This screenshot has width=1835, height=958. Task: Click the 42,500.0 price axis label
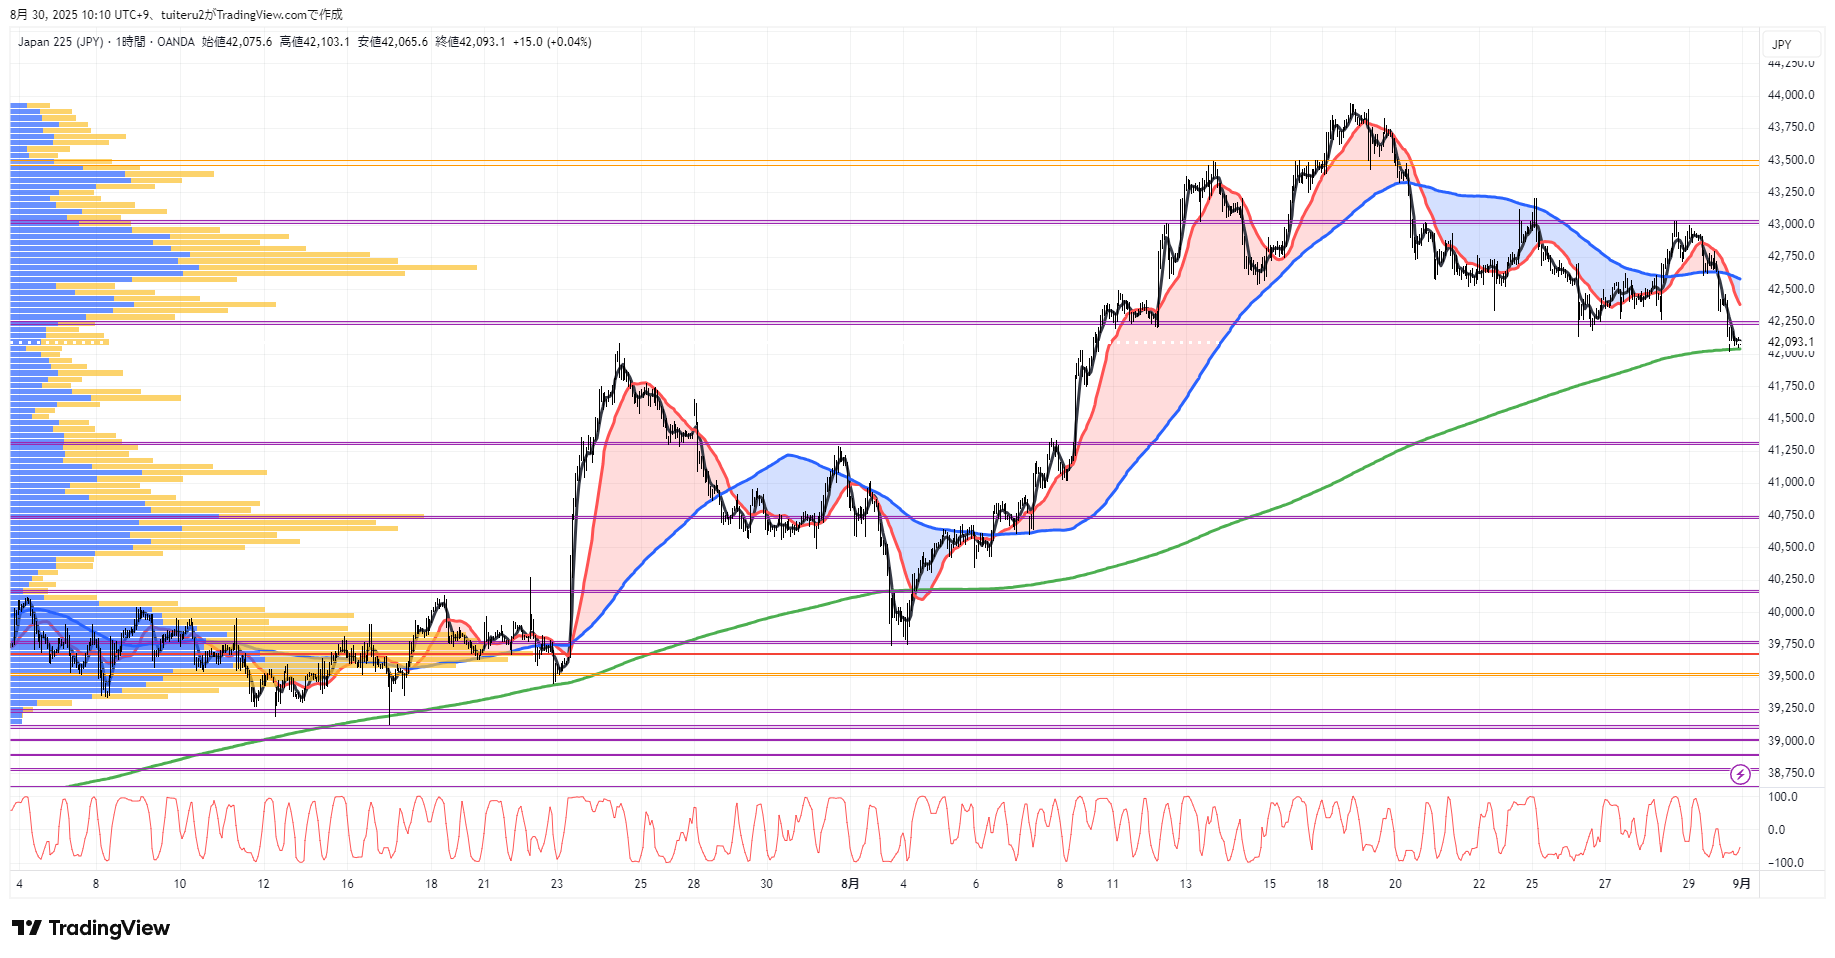1791,289
